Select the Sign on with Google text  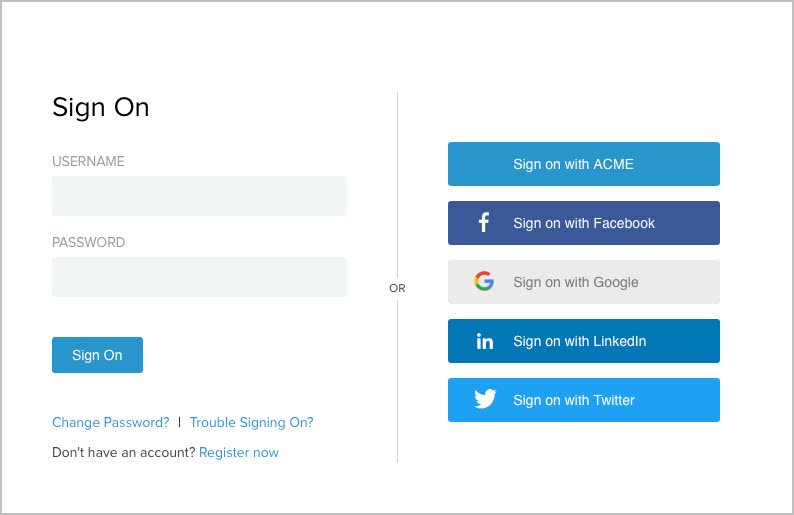point(576,282)
